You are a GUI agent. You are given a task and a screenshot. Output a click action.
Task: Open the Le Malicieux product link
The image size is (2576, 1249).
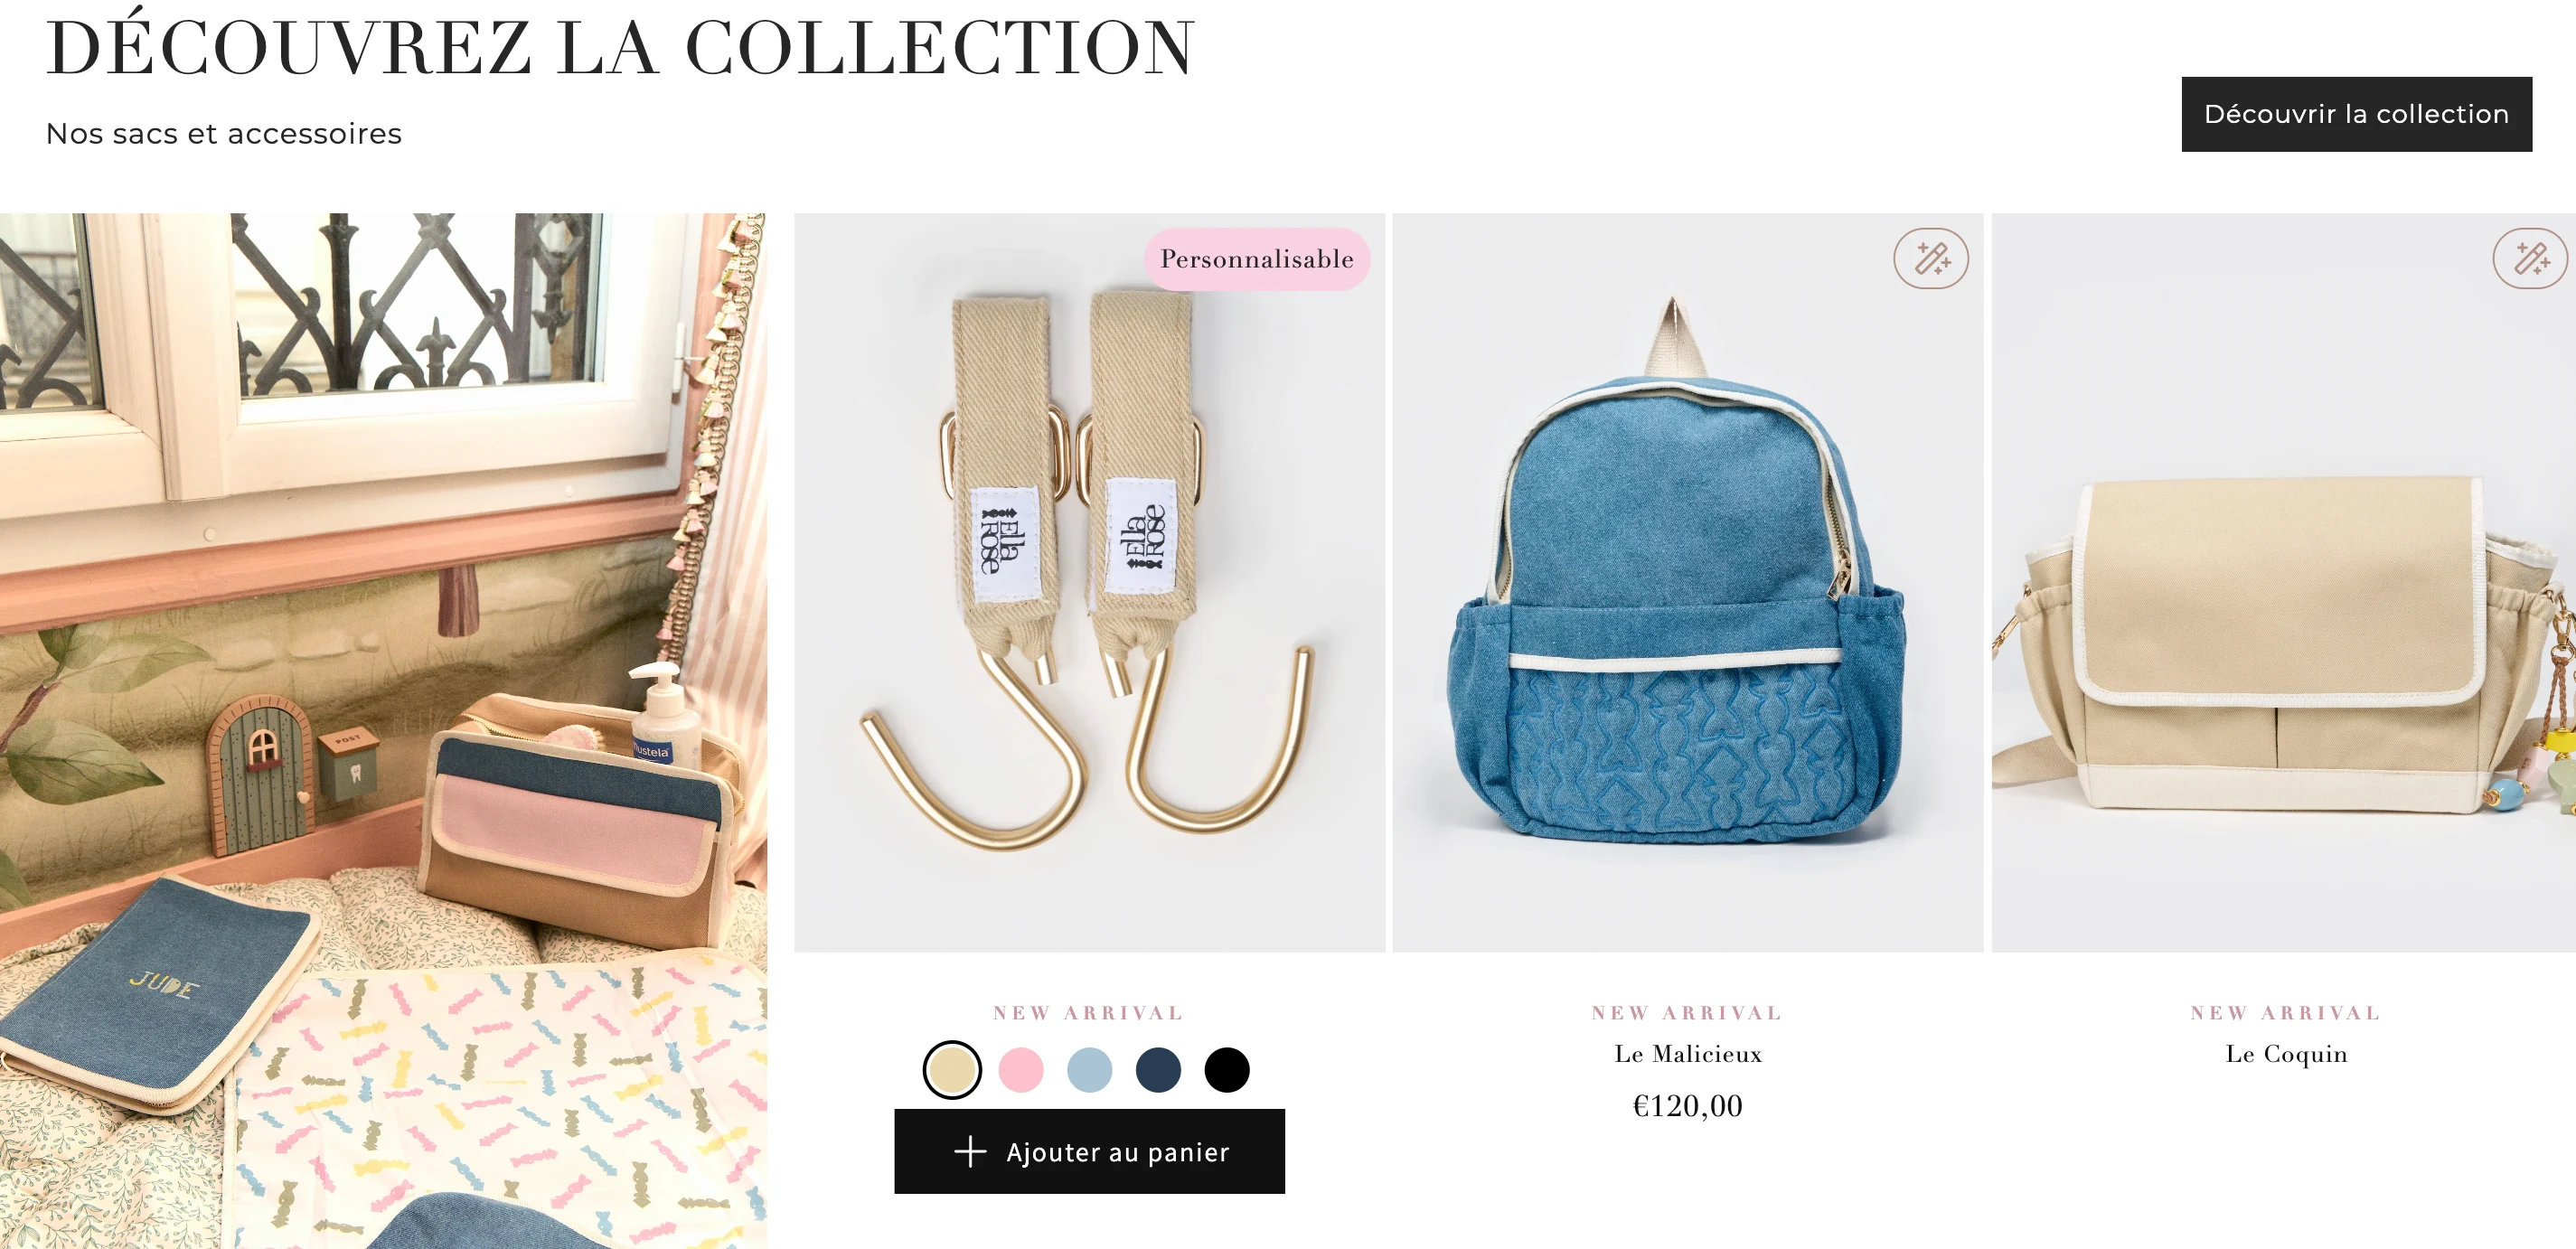coord(1688,1054)
